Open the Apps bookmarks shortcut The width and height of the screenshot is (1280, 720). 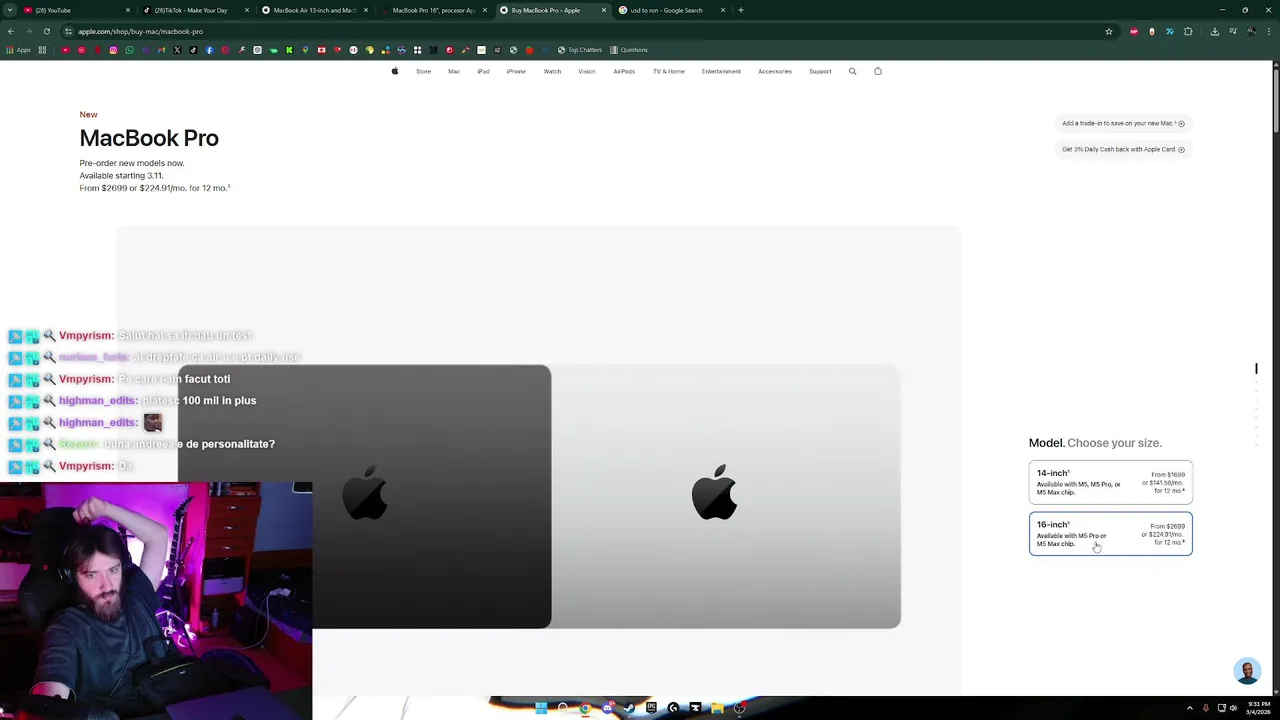click(x=19, y=50)
